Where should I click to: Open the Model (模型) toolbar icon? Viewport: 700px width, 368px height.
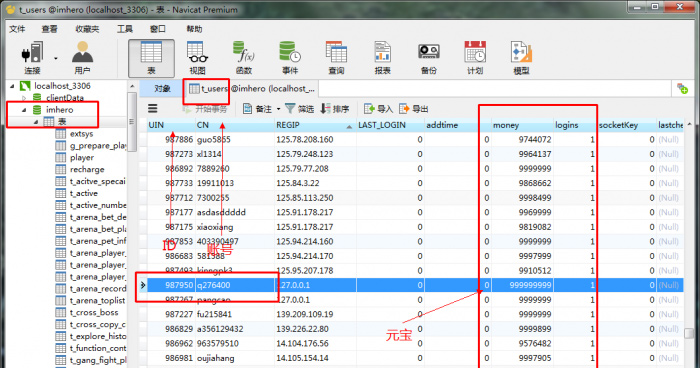pyautogui.click(x=521, y=57)
